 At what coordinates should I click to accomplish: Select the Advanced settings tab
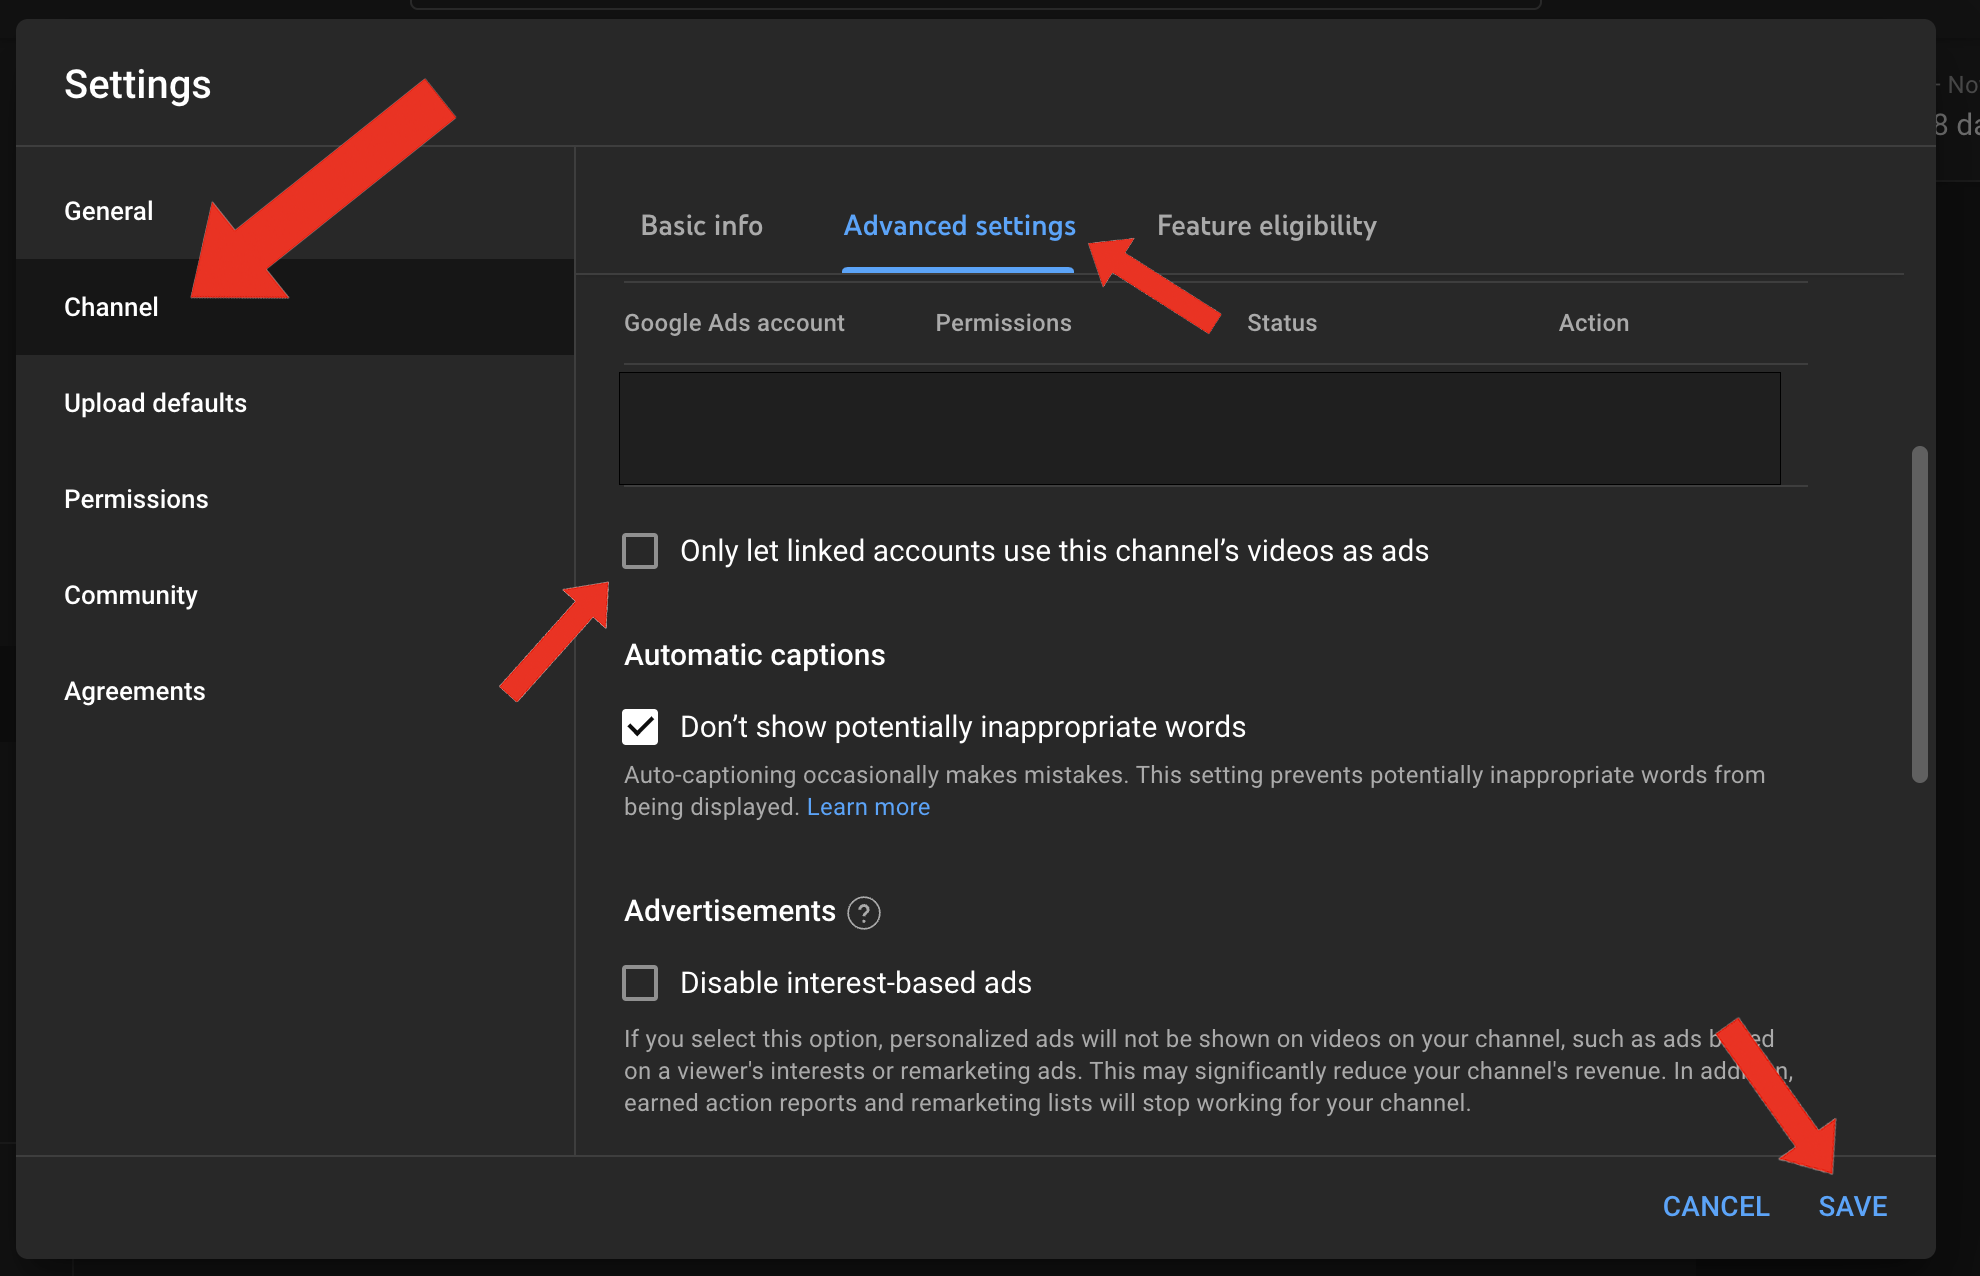click(959, 226)
